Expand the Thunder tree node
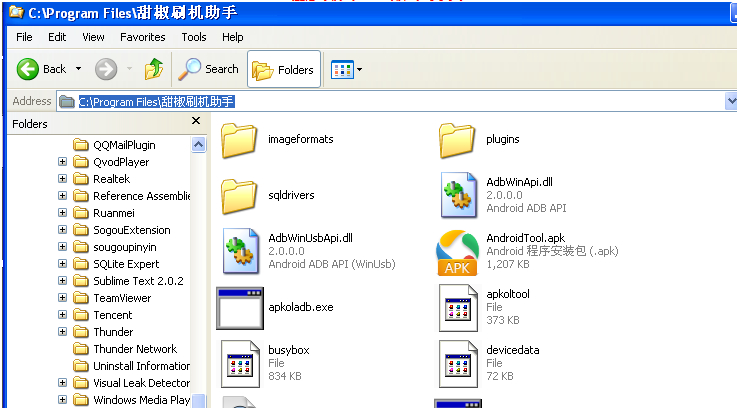Image resolution: width=738 pixels, height=419 pixels. pyautogui.click(x=62, y=331)
